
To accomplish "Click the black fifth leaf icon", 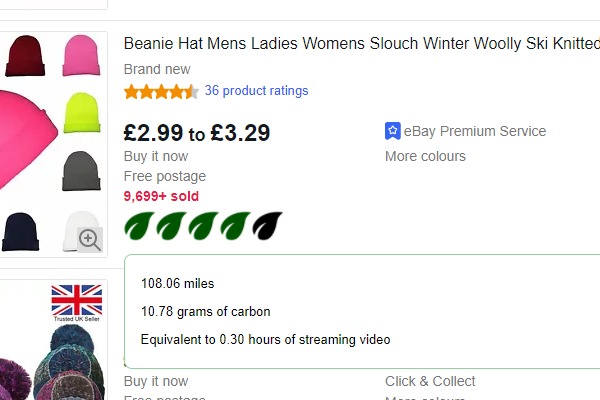I will 267,227.
